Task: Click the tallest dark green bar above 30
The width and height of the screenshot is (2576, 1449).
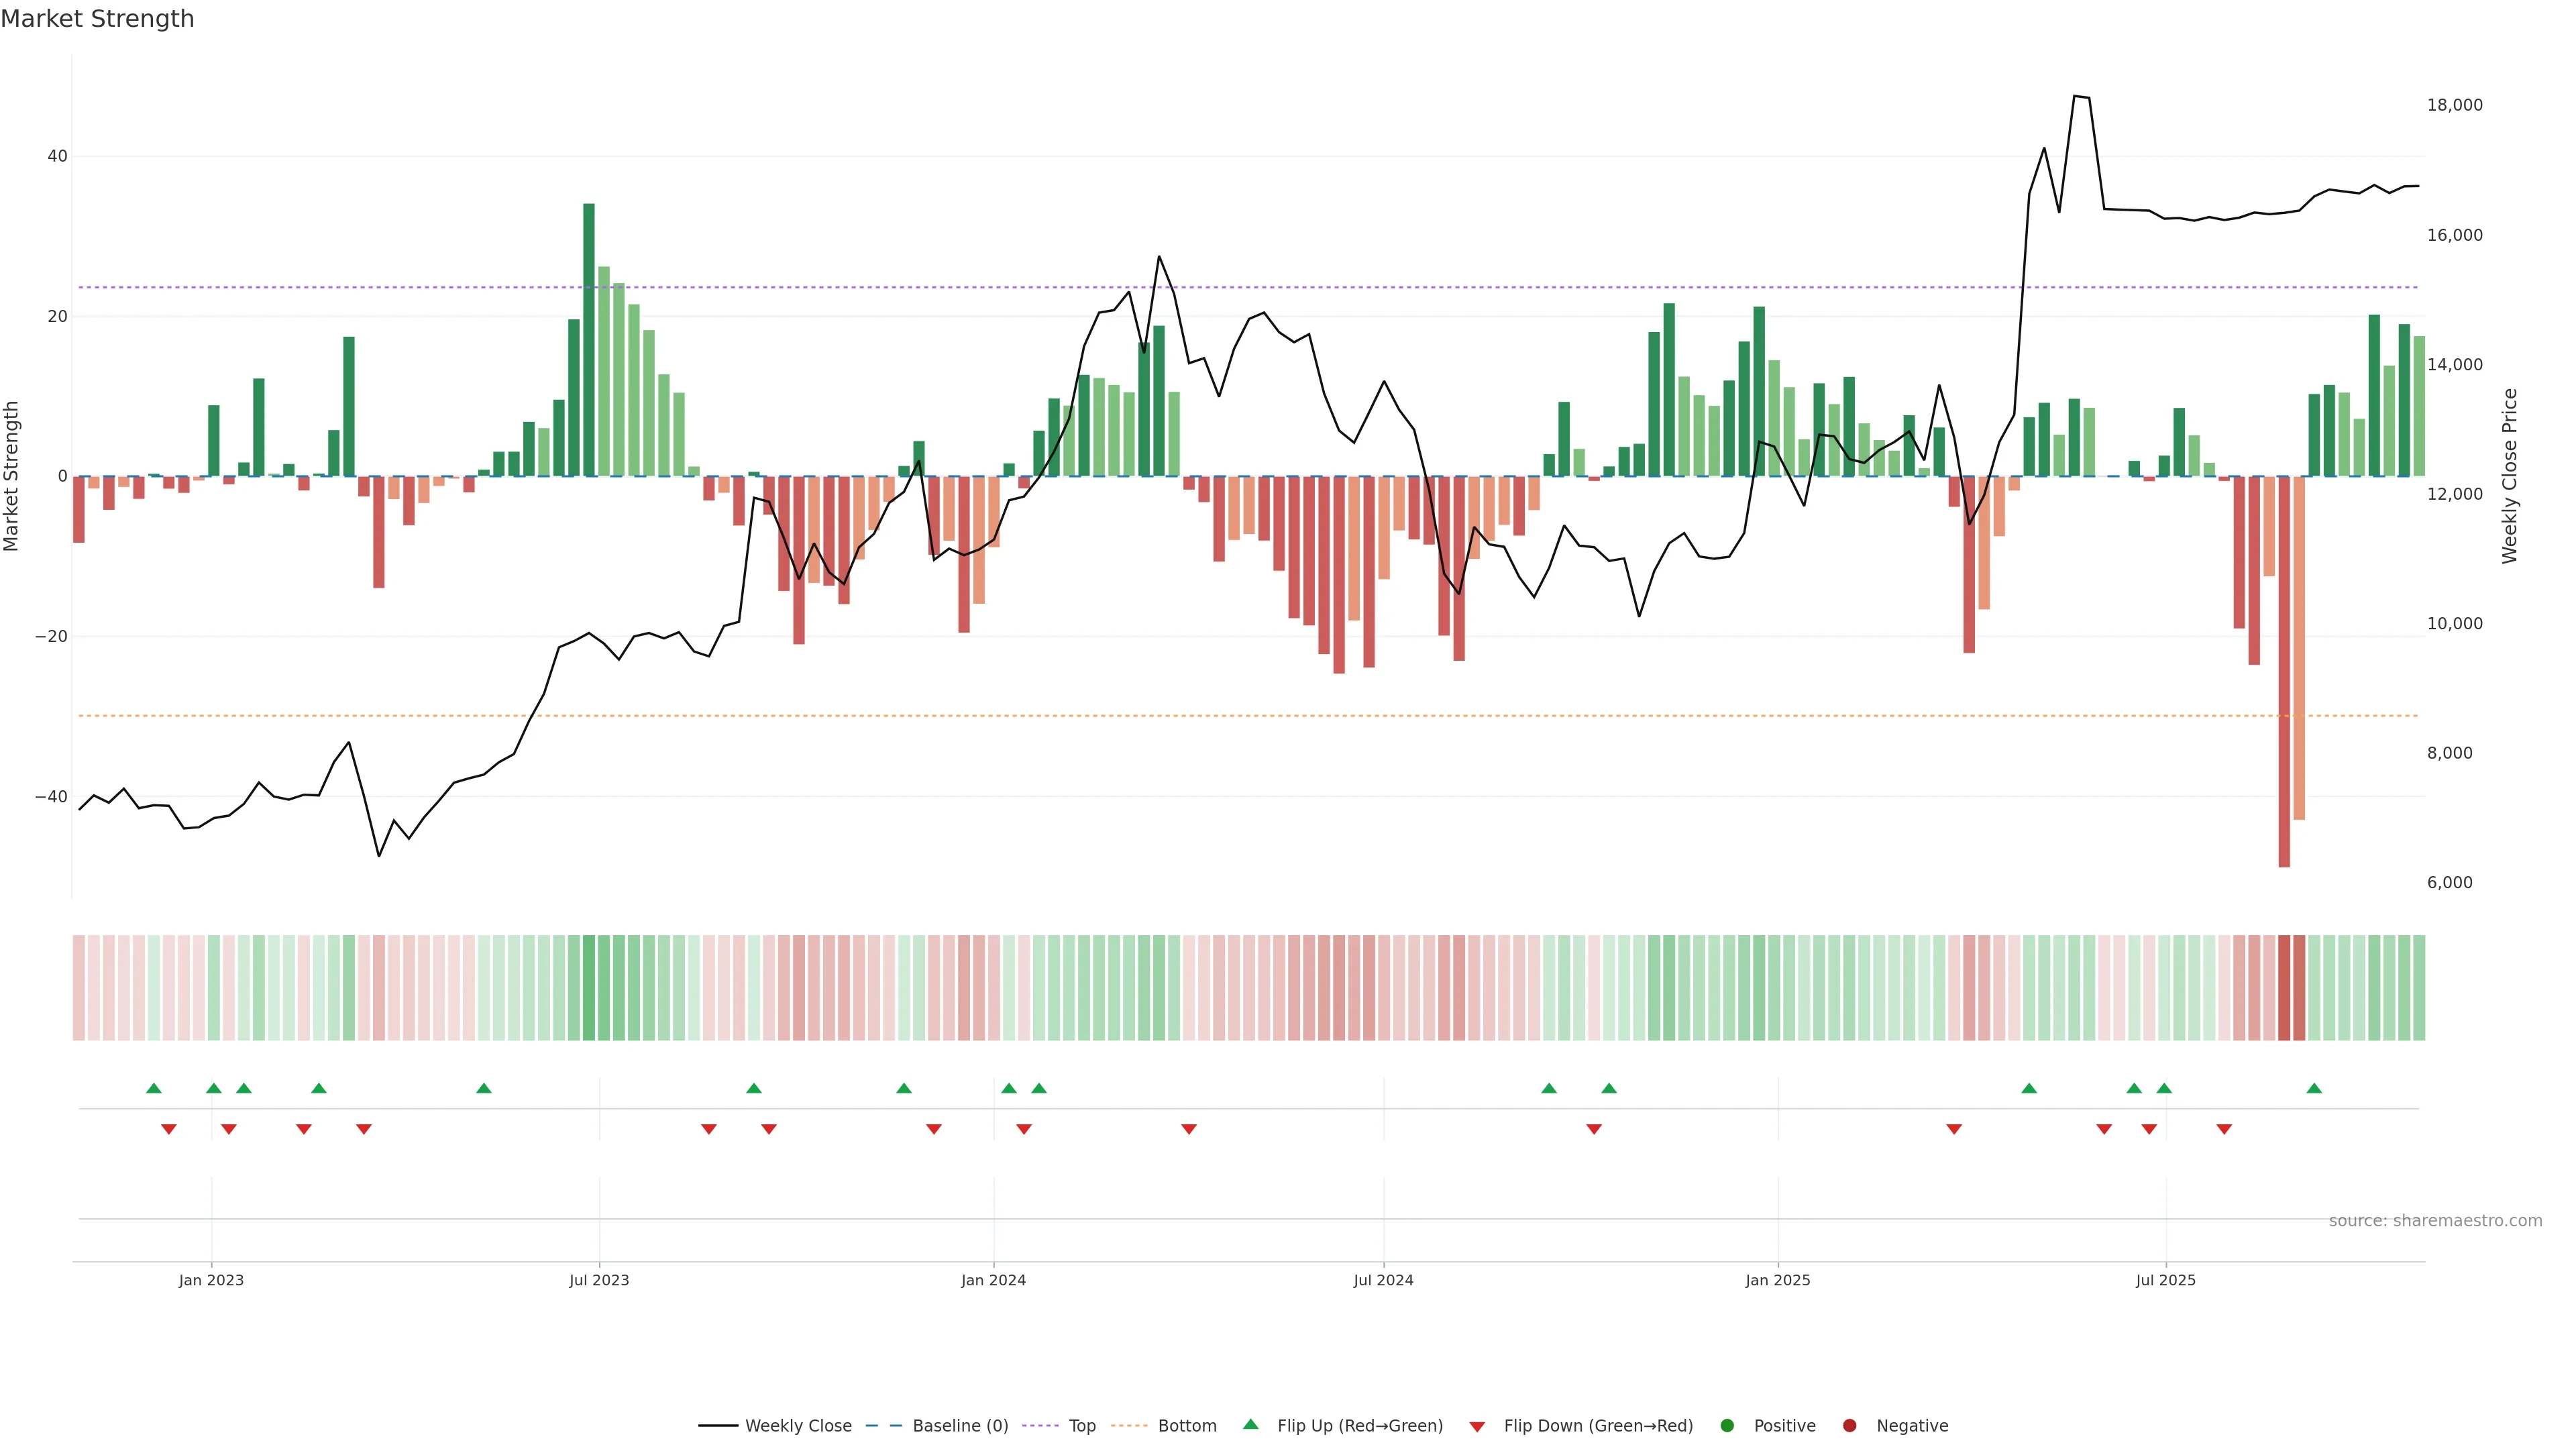Action: tap(589, 340)
